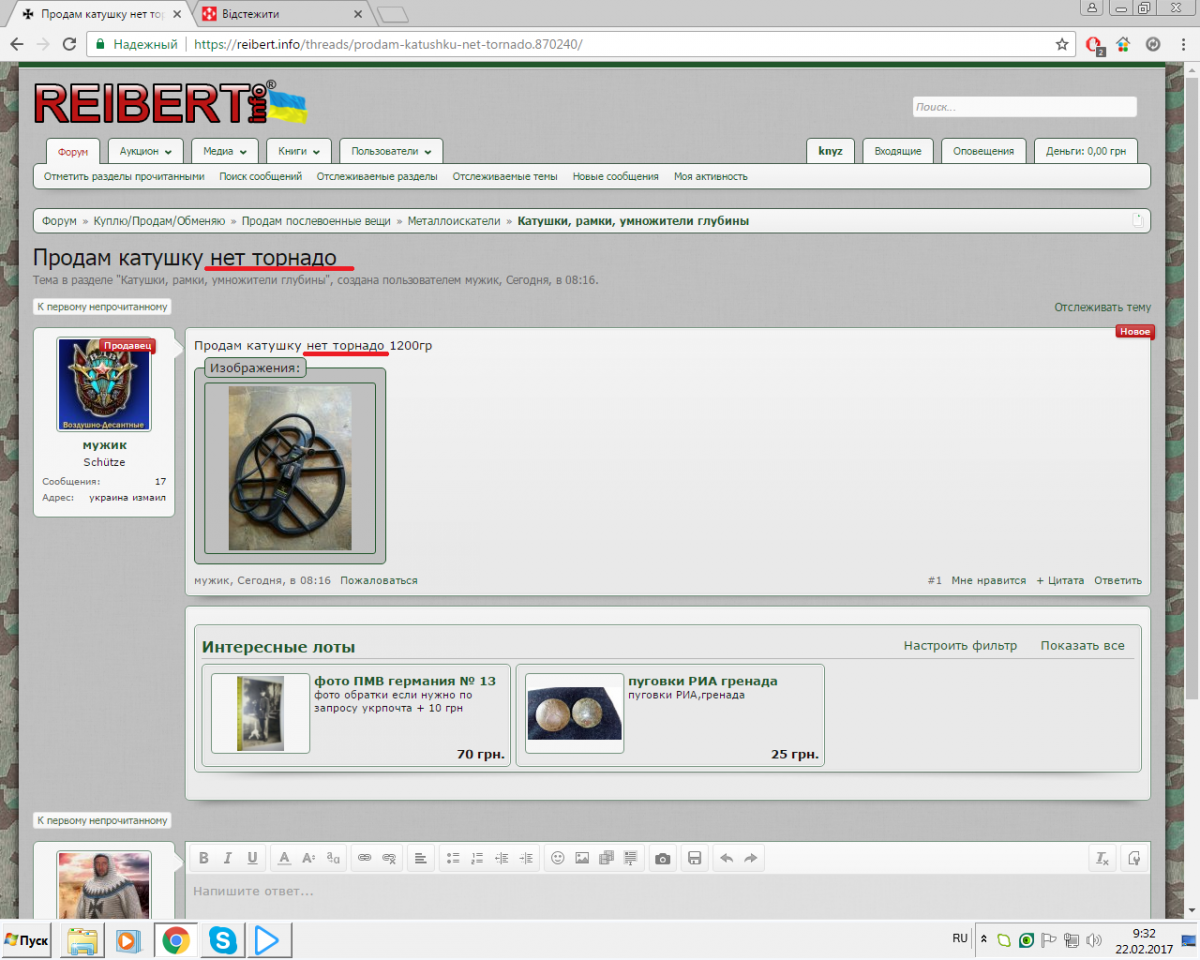Image resolution: width=1200 pixels, height=960 pixels.
Task: Click 'Пожаловаться' report link on post
Action: point(379,580)
